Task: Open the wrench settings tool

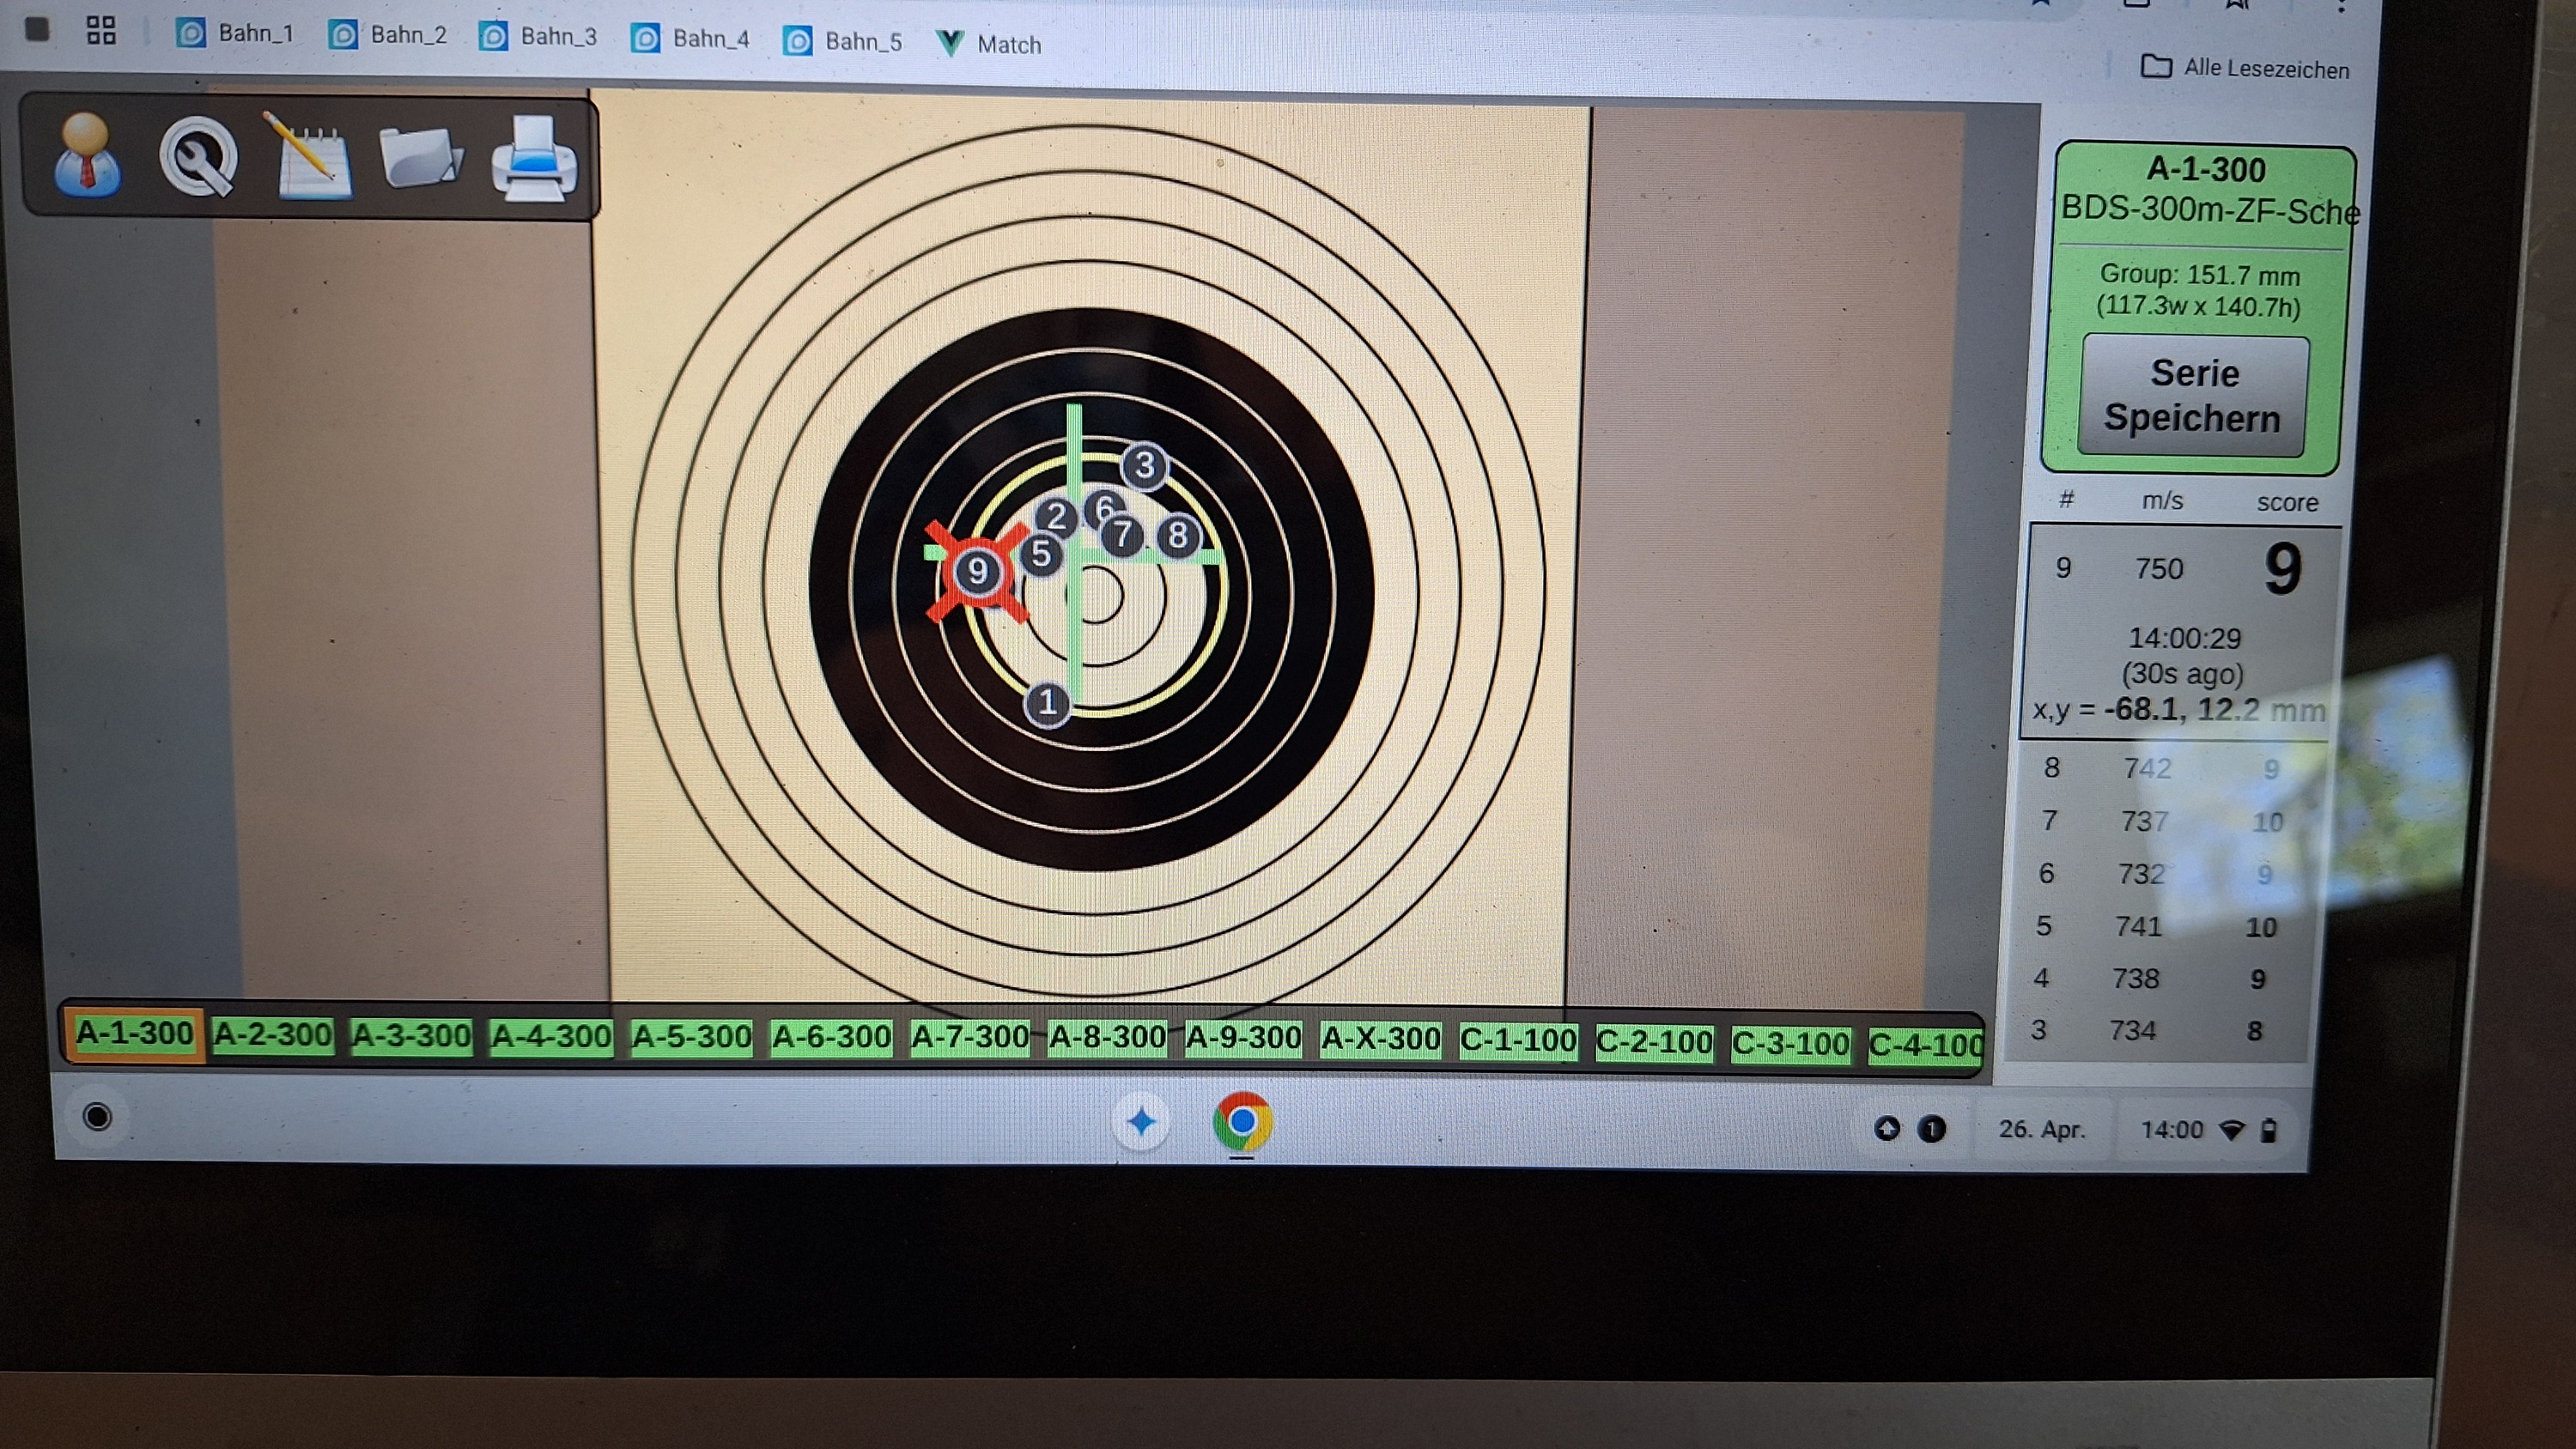Action: click(198, 156)
